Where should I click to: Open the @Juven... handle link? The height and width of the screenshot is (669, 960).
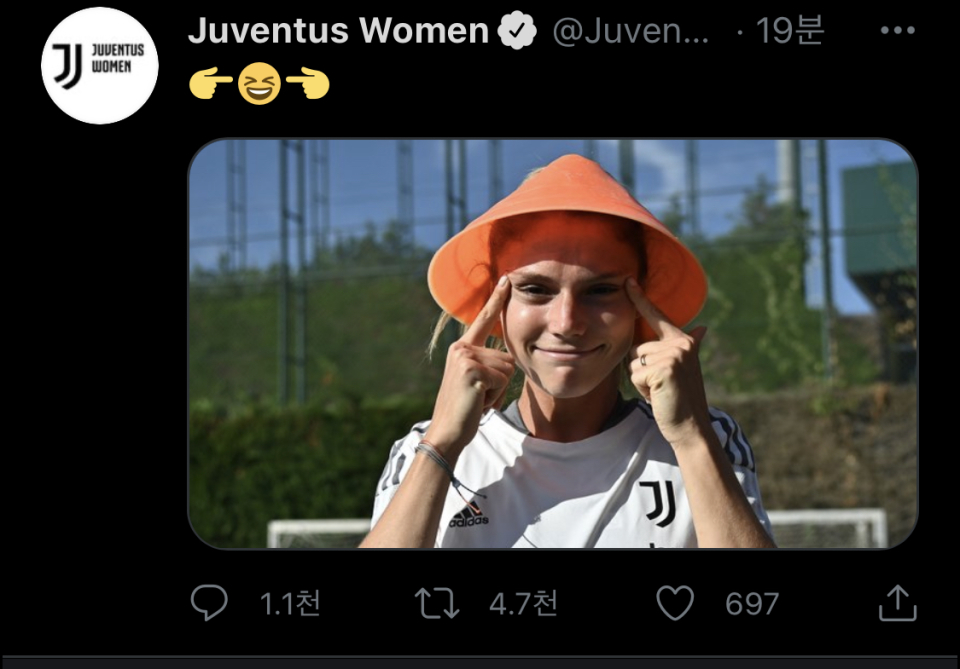[x=631, y=31]
